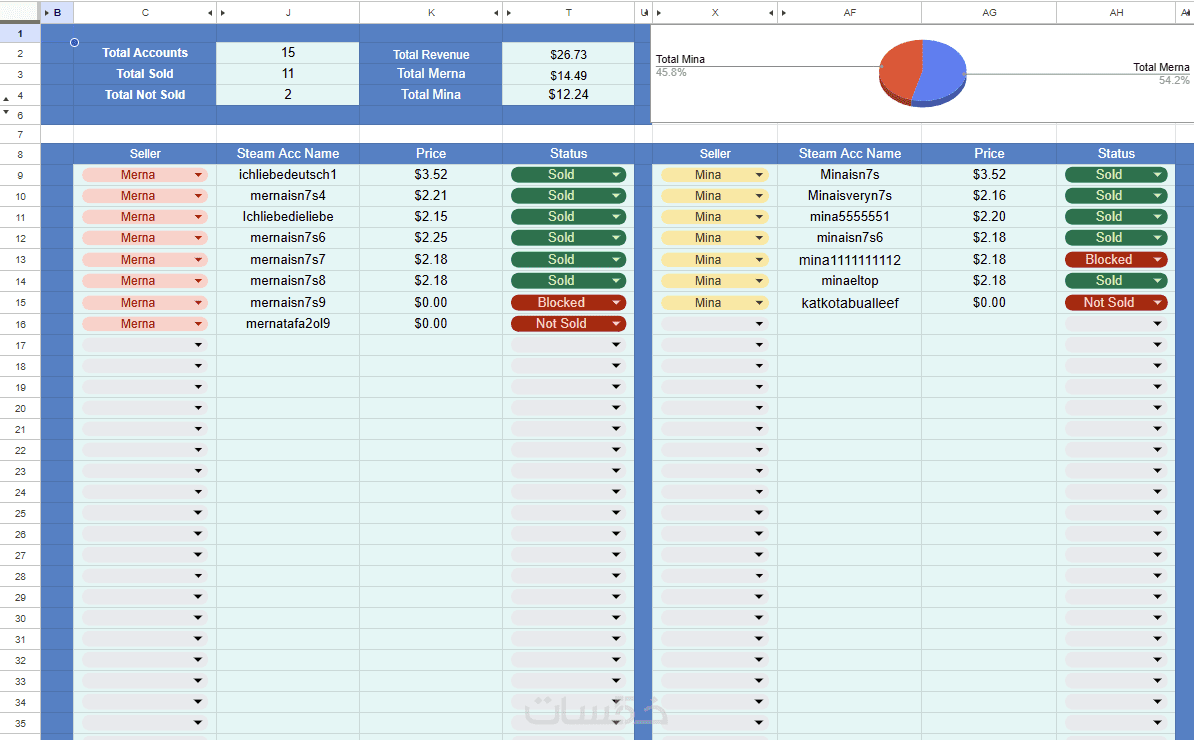
Task: Select the row 20 header
Action: [20, 409]
